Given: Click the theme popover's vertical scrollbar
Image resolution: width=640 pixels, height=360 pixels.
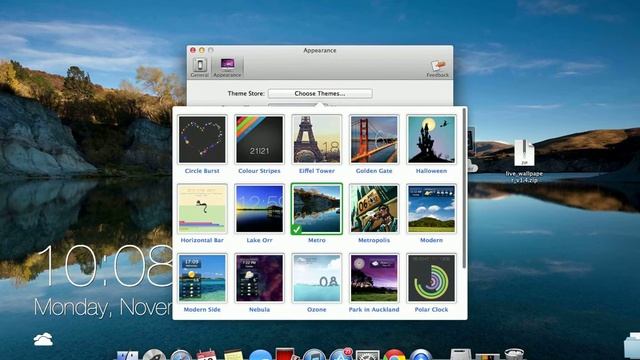Looking at the screenshot, I should pyautogui.click(x=464, y=189).
